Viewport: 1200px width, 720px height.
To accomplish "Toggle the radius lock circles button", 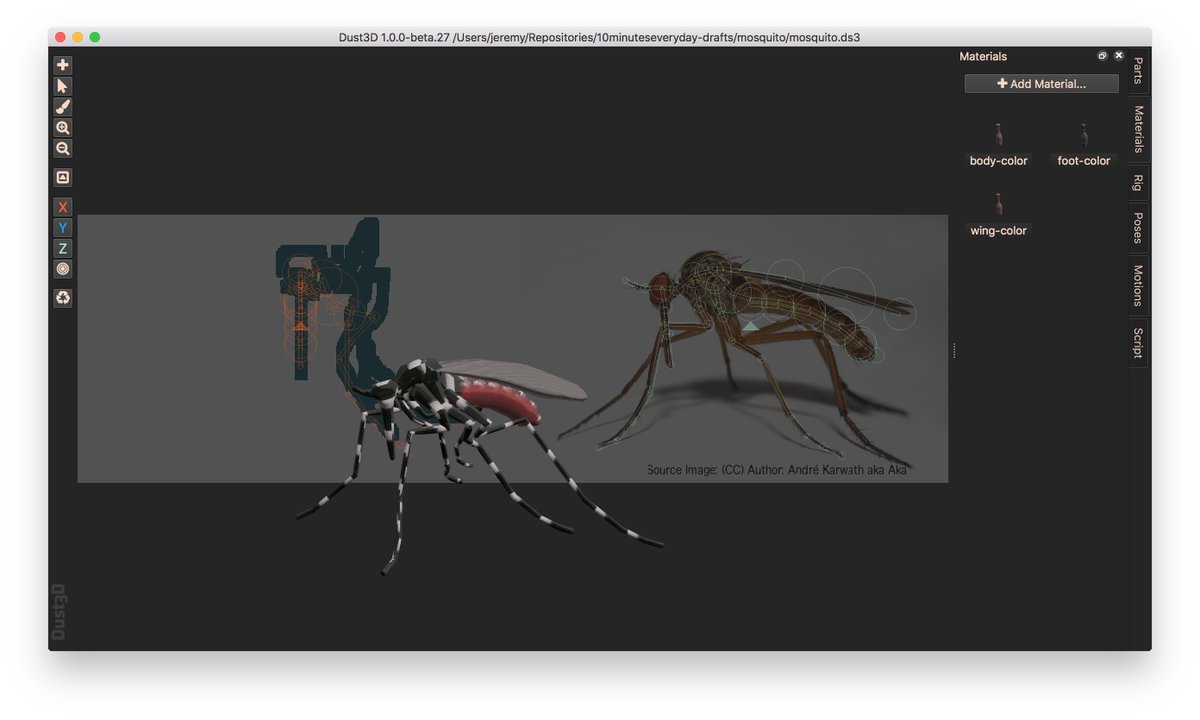I will (x=63, y=270).
